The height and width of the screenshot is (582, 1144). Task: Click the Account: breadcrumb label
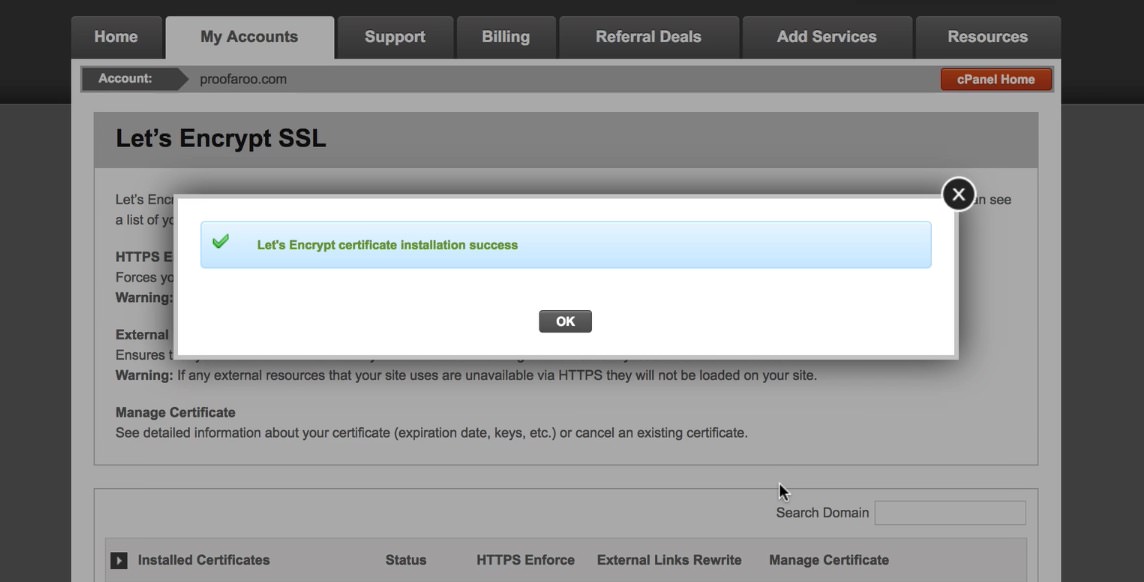(x=125, y=79)
